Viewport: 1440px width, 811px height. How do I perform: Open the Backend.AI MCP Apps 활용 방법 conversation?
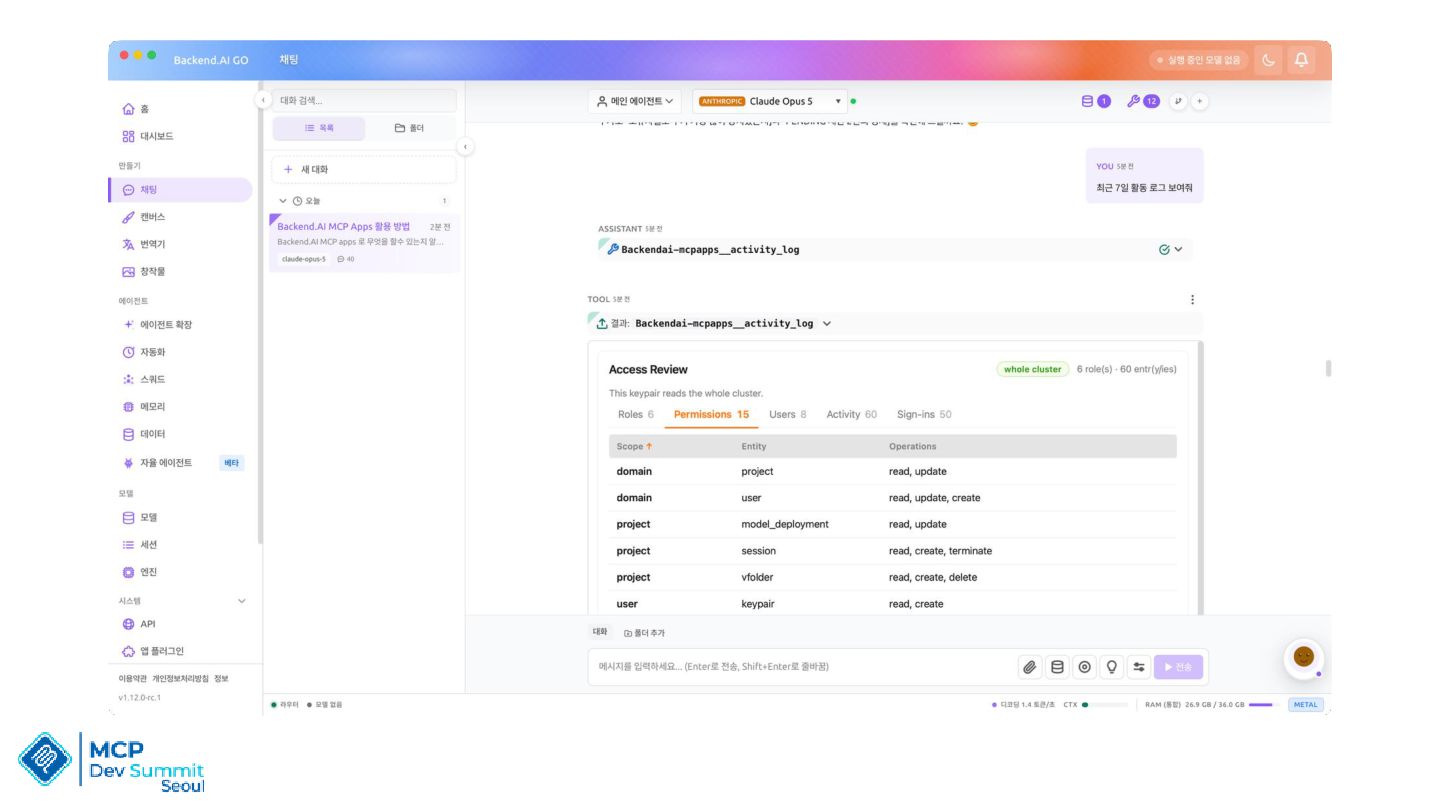tap(364, 243)
